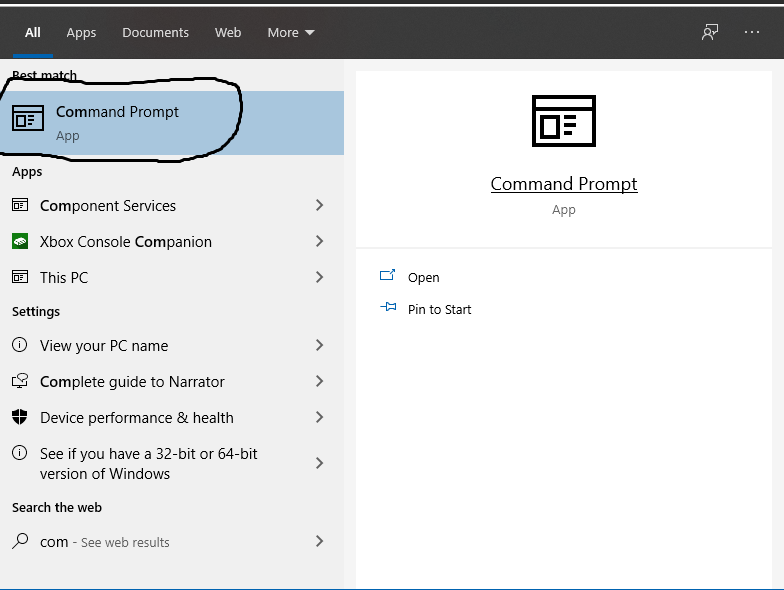Viewport: 784px width, 590px height.
Task: Click Open in the preview pane
Action: (x=424, y=278)
